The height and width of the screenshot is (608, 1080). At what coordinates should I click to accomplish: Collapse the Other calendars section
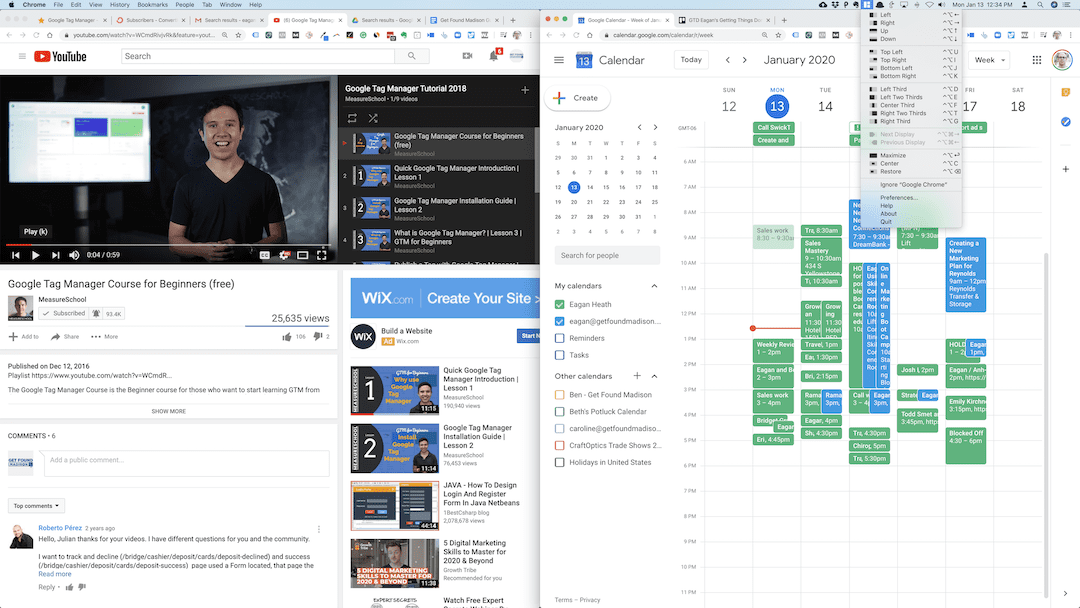[654, 376]
